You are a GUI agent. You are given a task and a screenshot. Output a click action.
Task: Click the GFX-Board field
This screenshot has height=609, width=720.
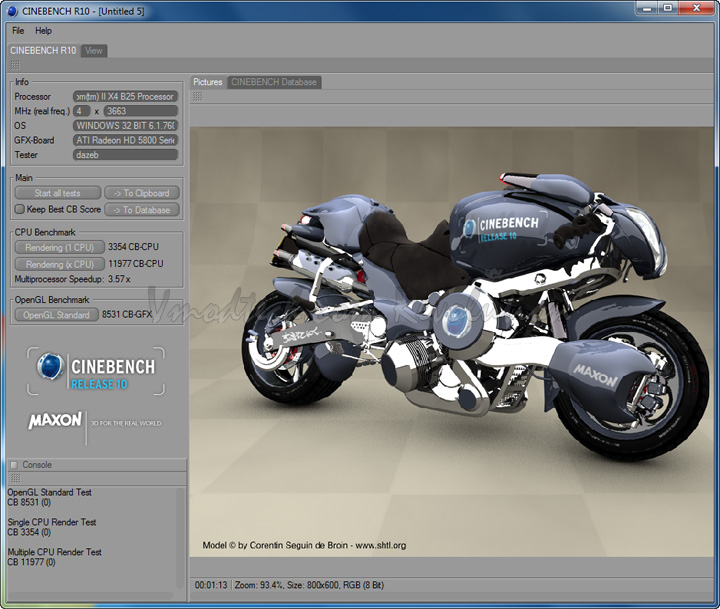click(125, 140)
